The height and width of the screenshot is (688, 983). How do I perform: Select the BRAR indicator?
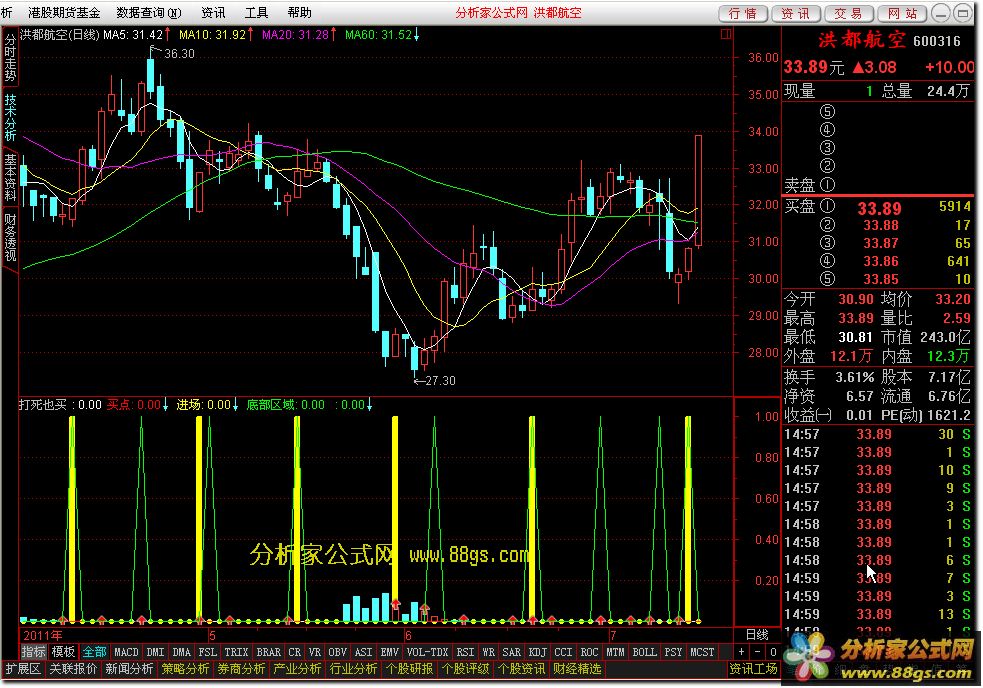point(269,652)
